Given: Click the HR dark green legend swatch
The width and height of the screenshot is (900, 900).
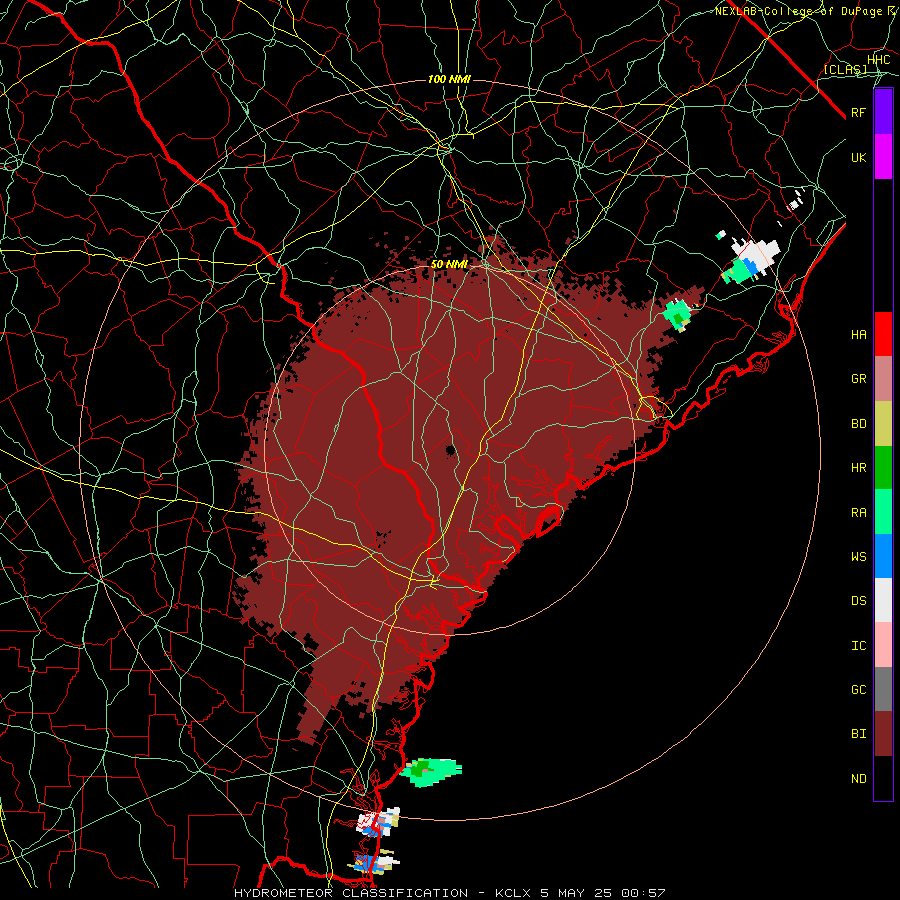Looking at the screenshot, I should tap(883, 468).
